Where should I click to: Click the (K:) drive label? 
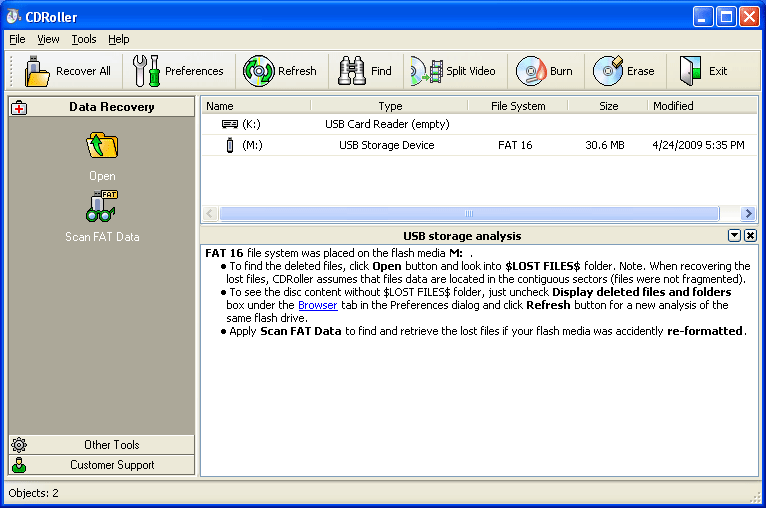pos(251,124)
